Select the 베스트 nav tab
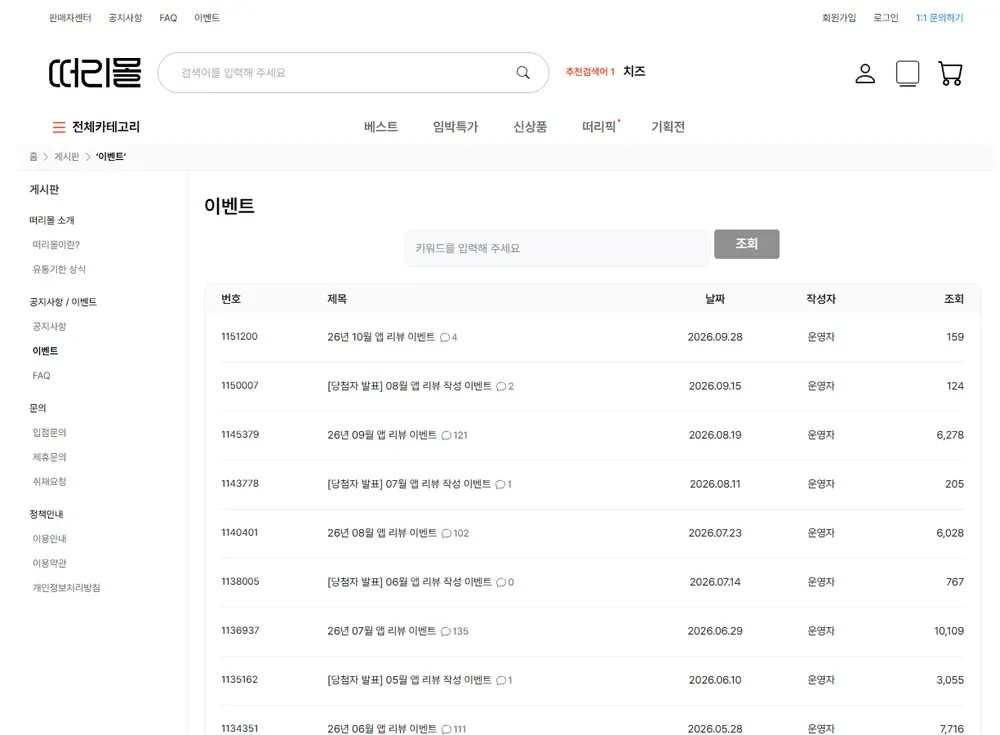Image resolution: width=1000 pixels, height=735 pixels. pos(381,127)
